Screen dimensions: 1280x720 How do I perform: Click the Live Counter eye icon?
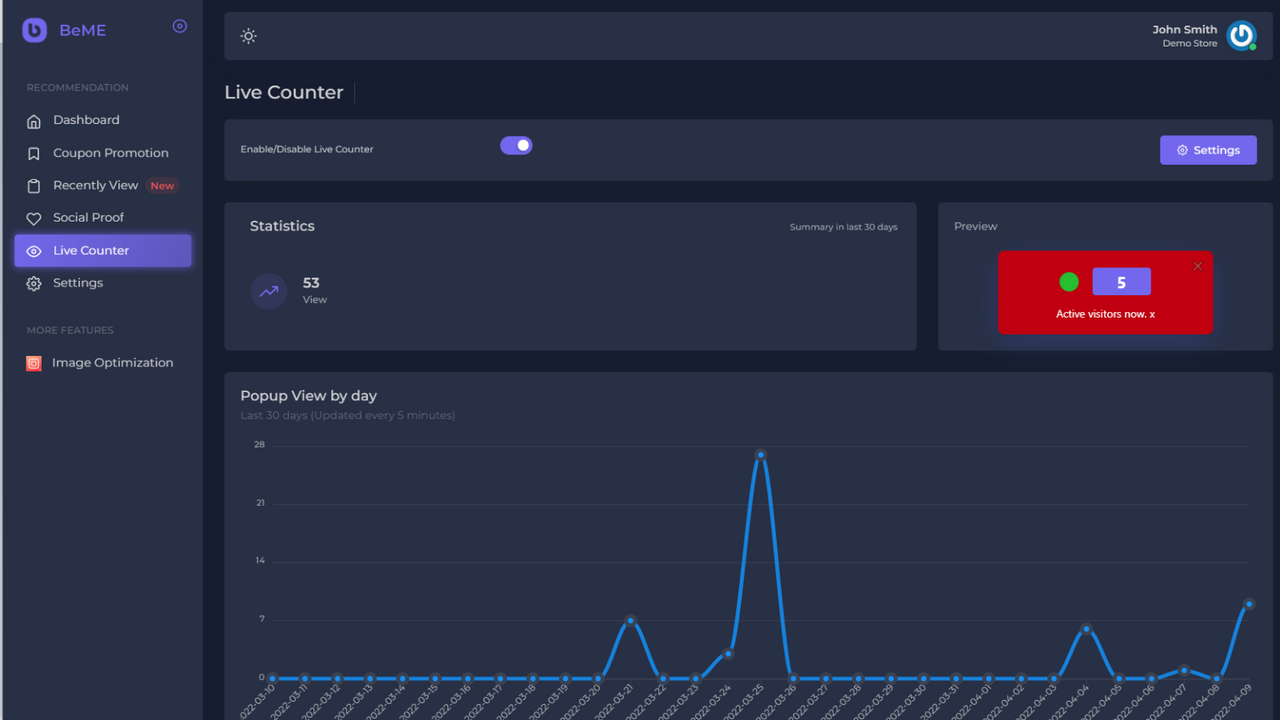coord(34,251)
